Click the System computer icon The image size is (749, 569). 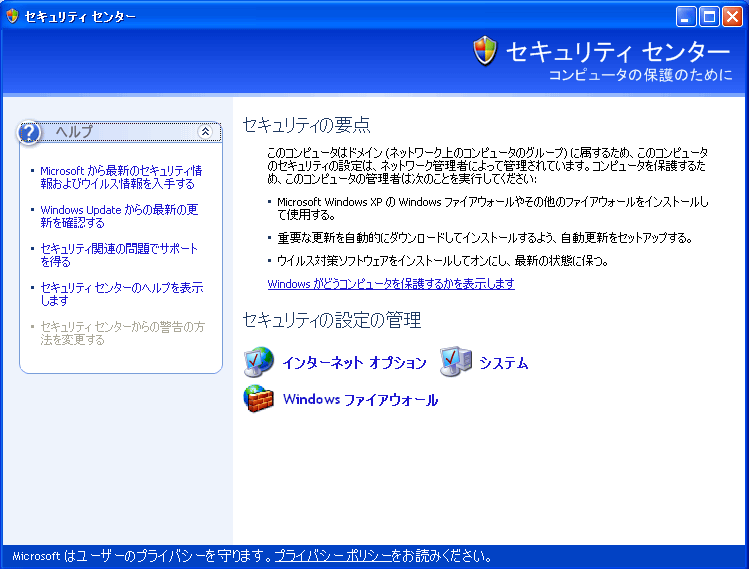click(456, 362)
